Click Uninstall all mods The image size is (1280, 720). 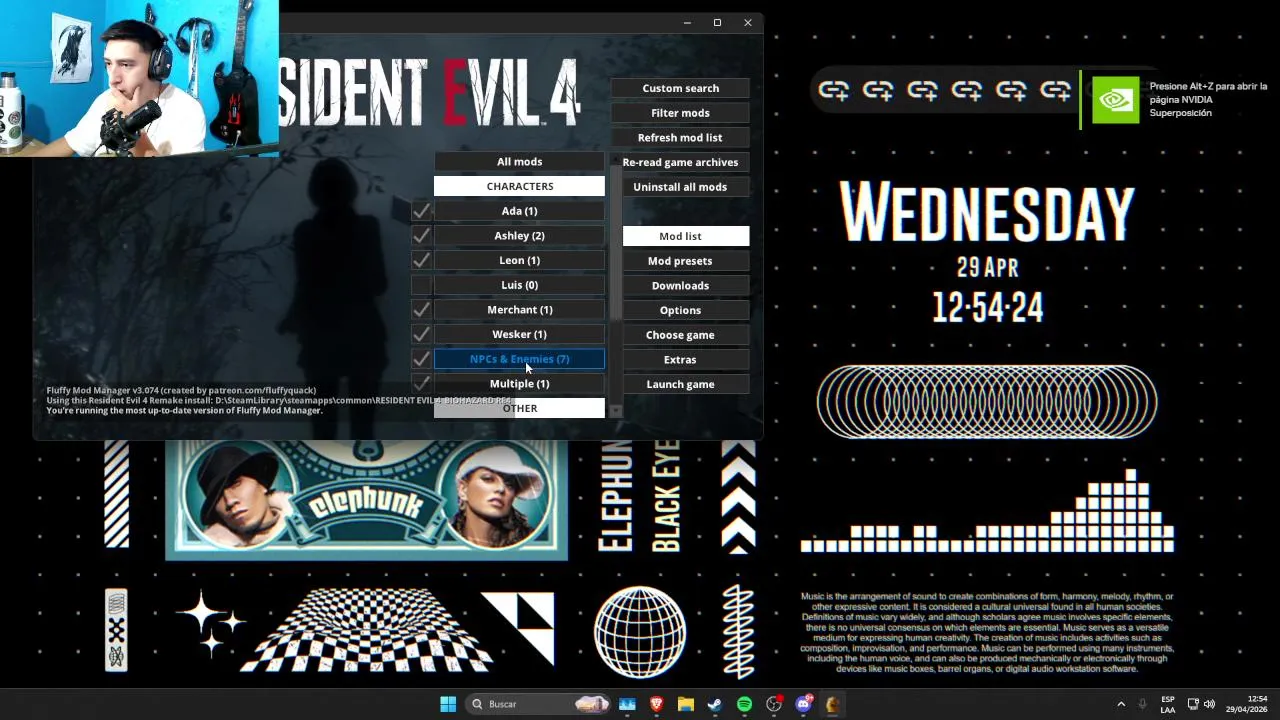point(680,187)
